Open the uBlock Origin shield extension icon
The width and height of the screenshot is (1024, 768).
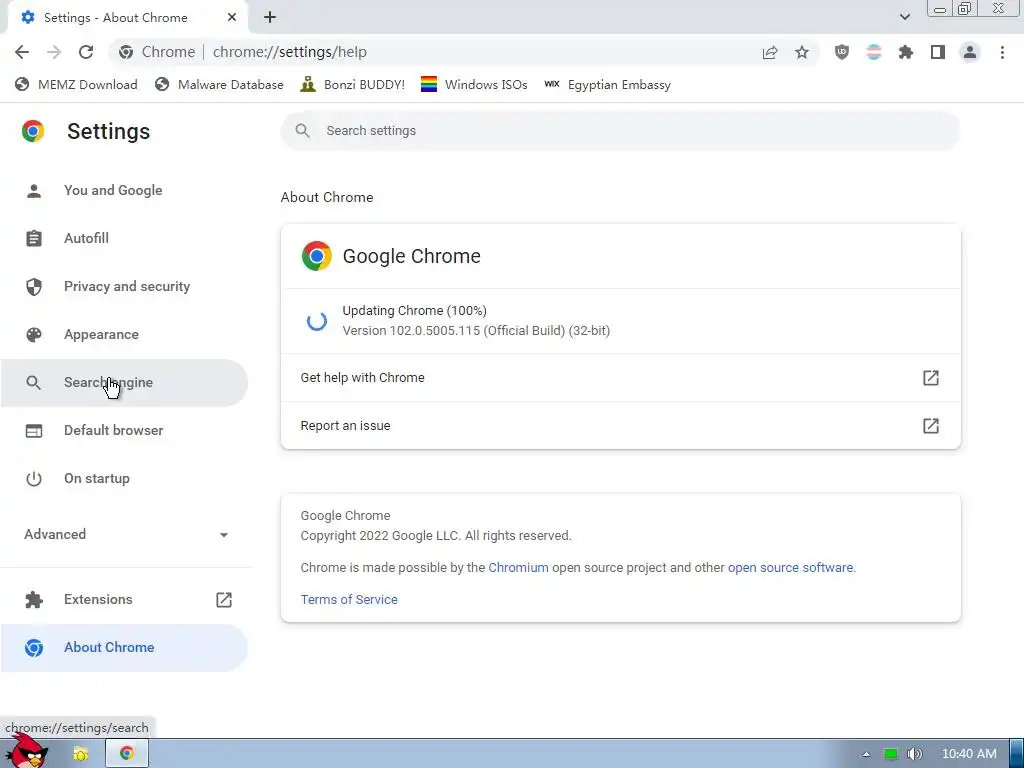pyautogui.click(x=842, y=52)
